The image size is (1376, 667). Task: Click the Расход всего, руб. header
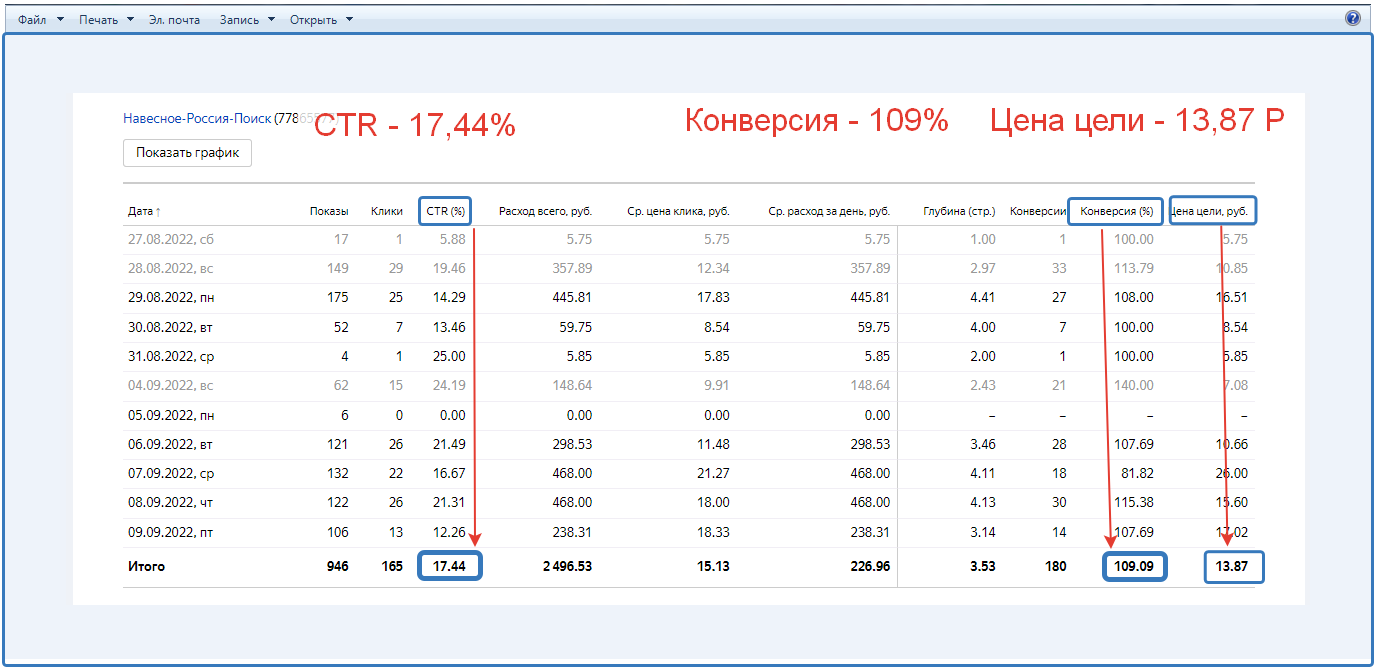pyautogui.click(x=545, y=211)
